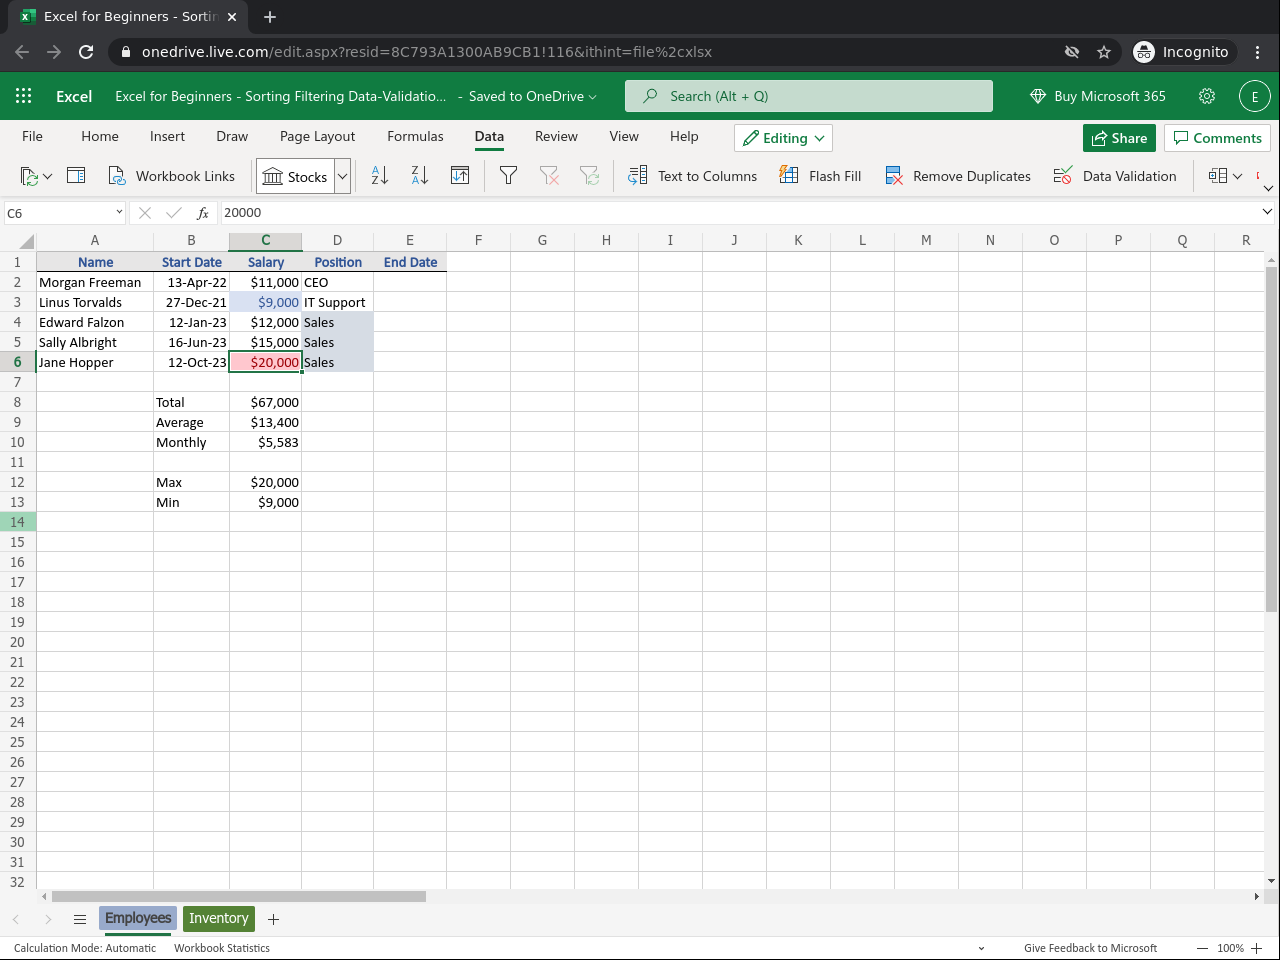1280x960 pixels.
Task: Expand the Refresh All dropdown arrow
Action: (47, 177)
